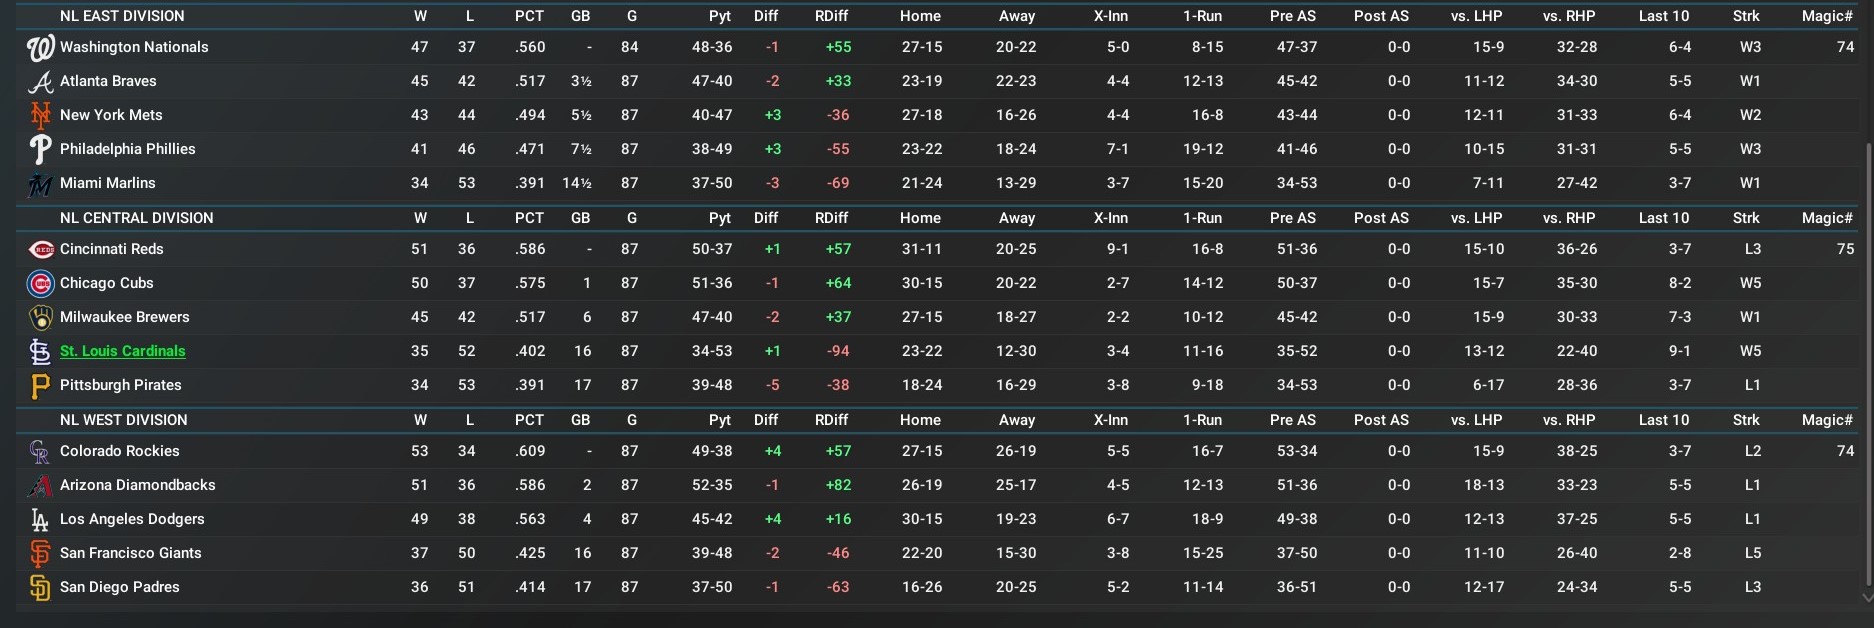Sort NL East by Magic# header

click(1826, 16)
